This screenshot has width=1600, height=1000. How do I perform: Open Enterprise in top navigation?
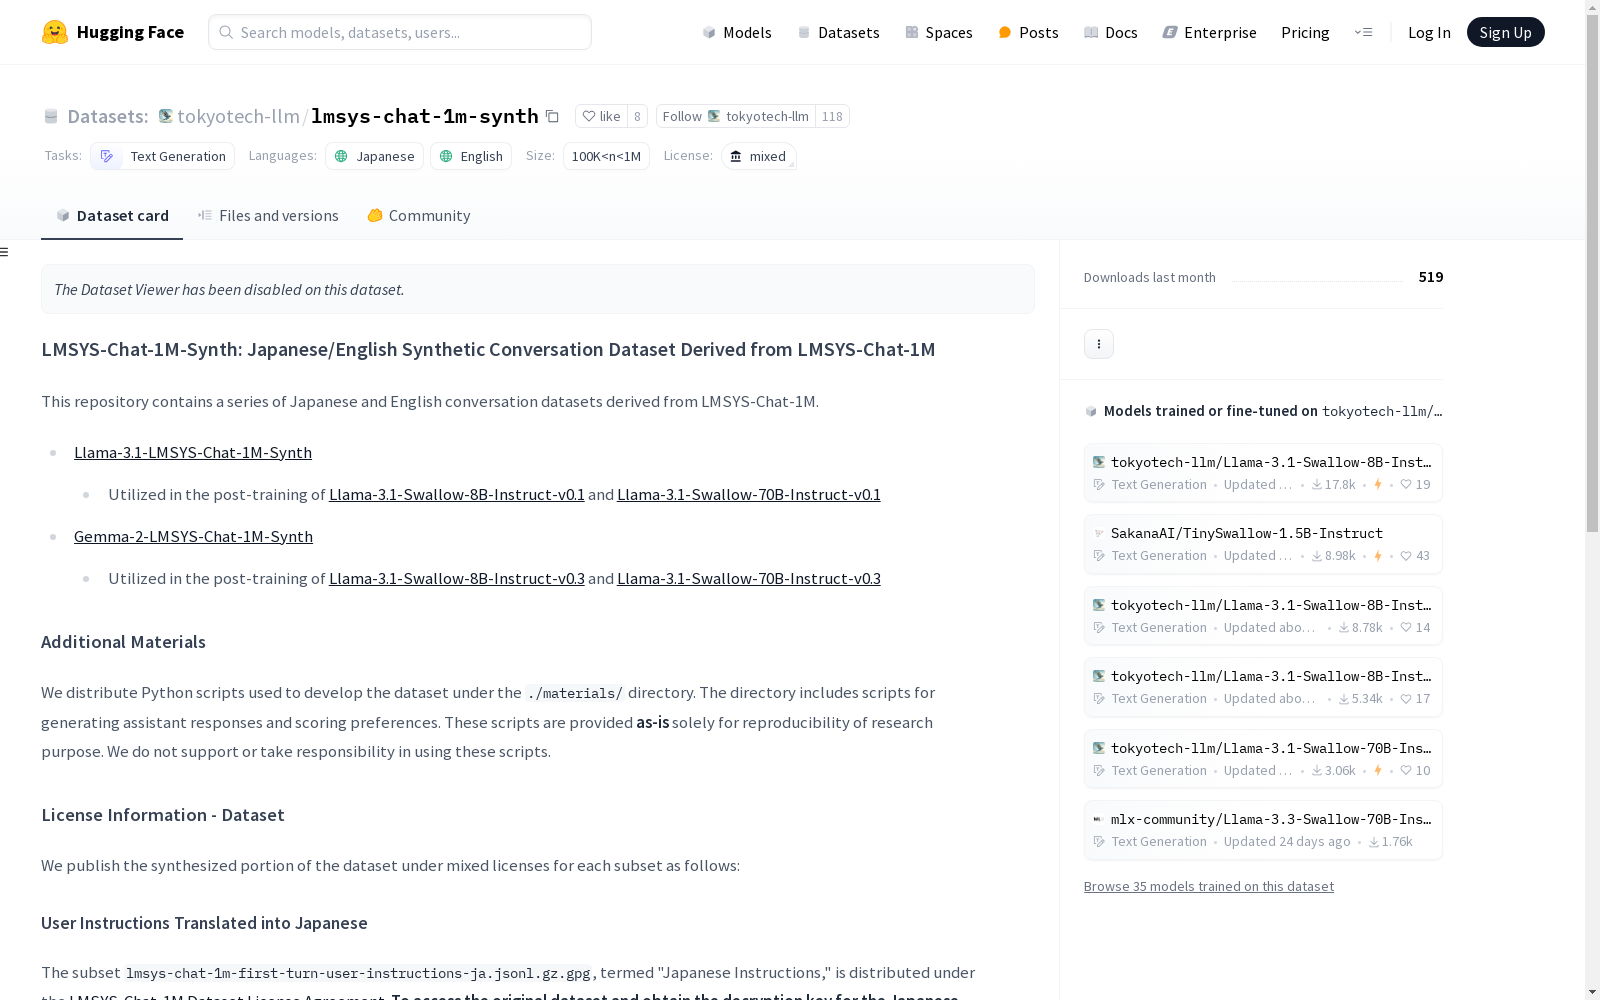coord(1209,32)
